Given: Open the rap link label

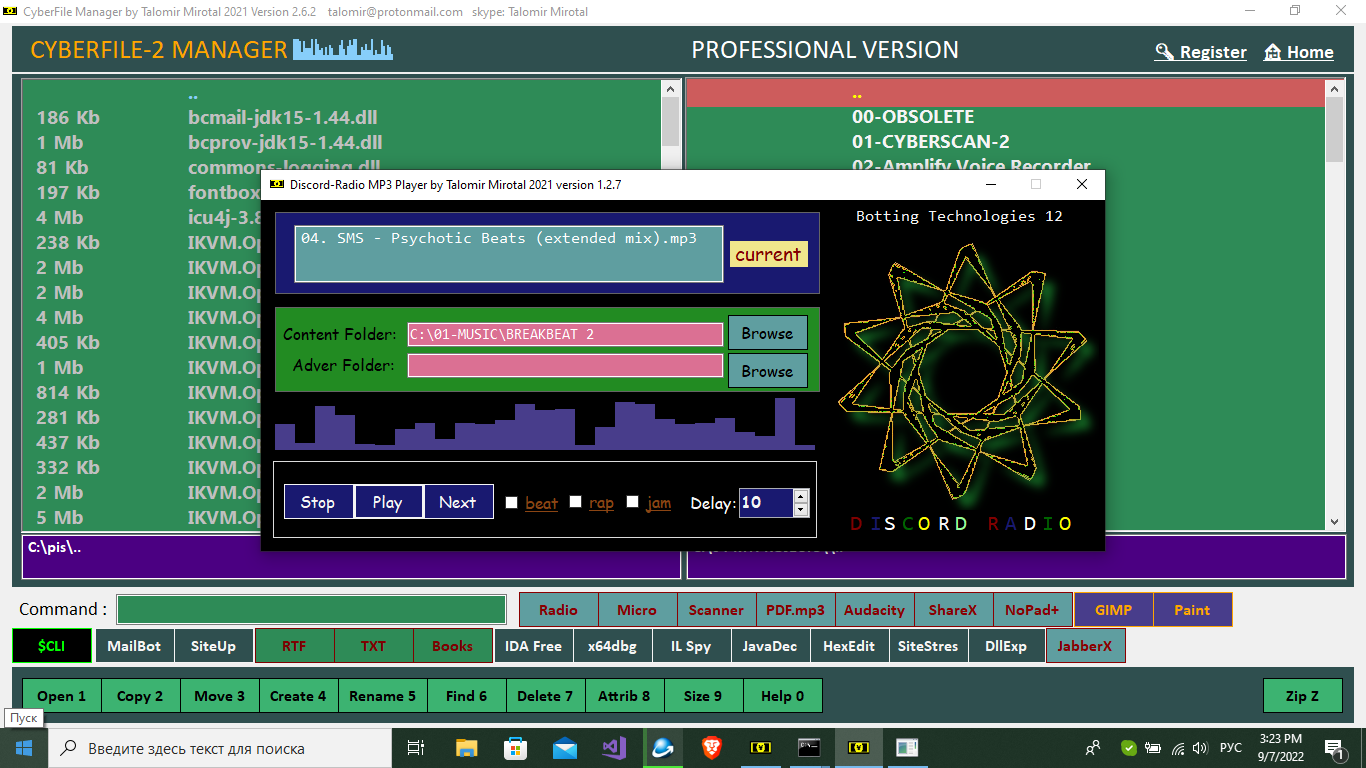Looking at the screenshot, I should click(x=601, y=503).
